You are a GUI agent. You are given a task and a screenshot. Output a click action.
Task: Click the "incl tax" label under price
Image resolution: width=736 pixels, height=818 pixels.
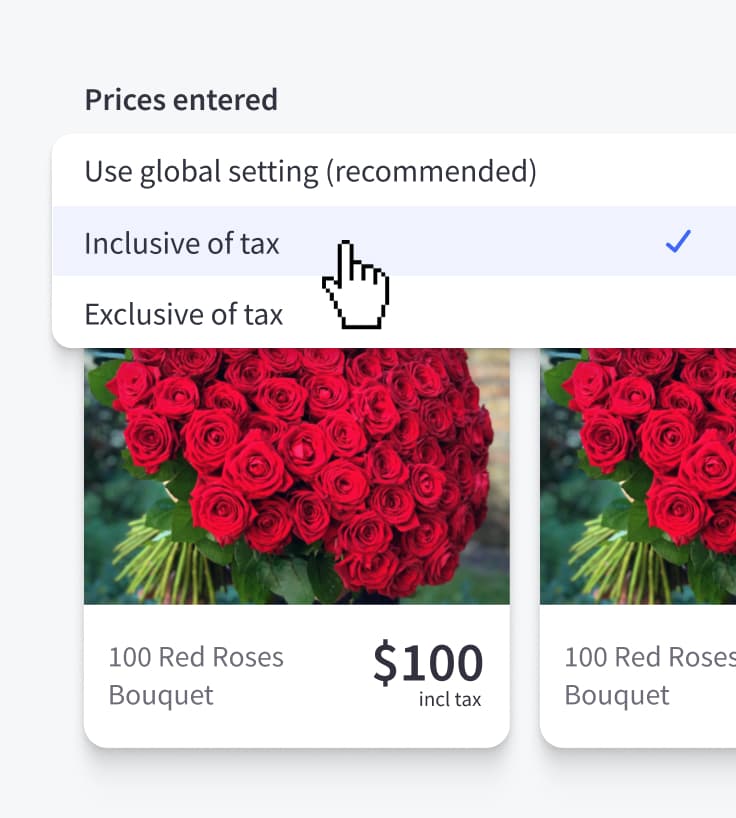pyautogui.click(x=450, y=700)
